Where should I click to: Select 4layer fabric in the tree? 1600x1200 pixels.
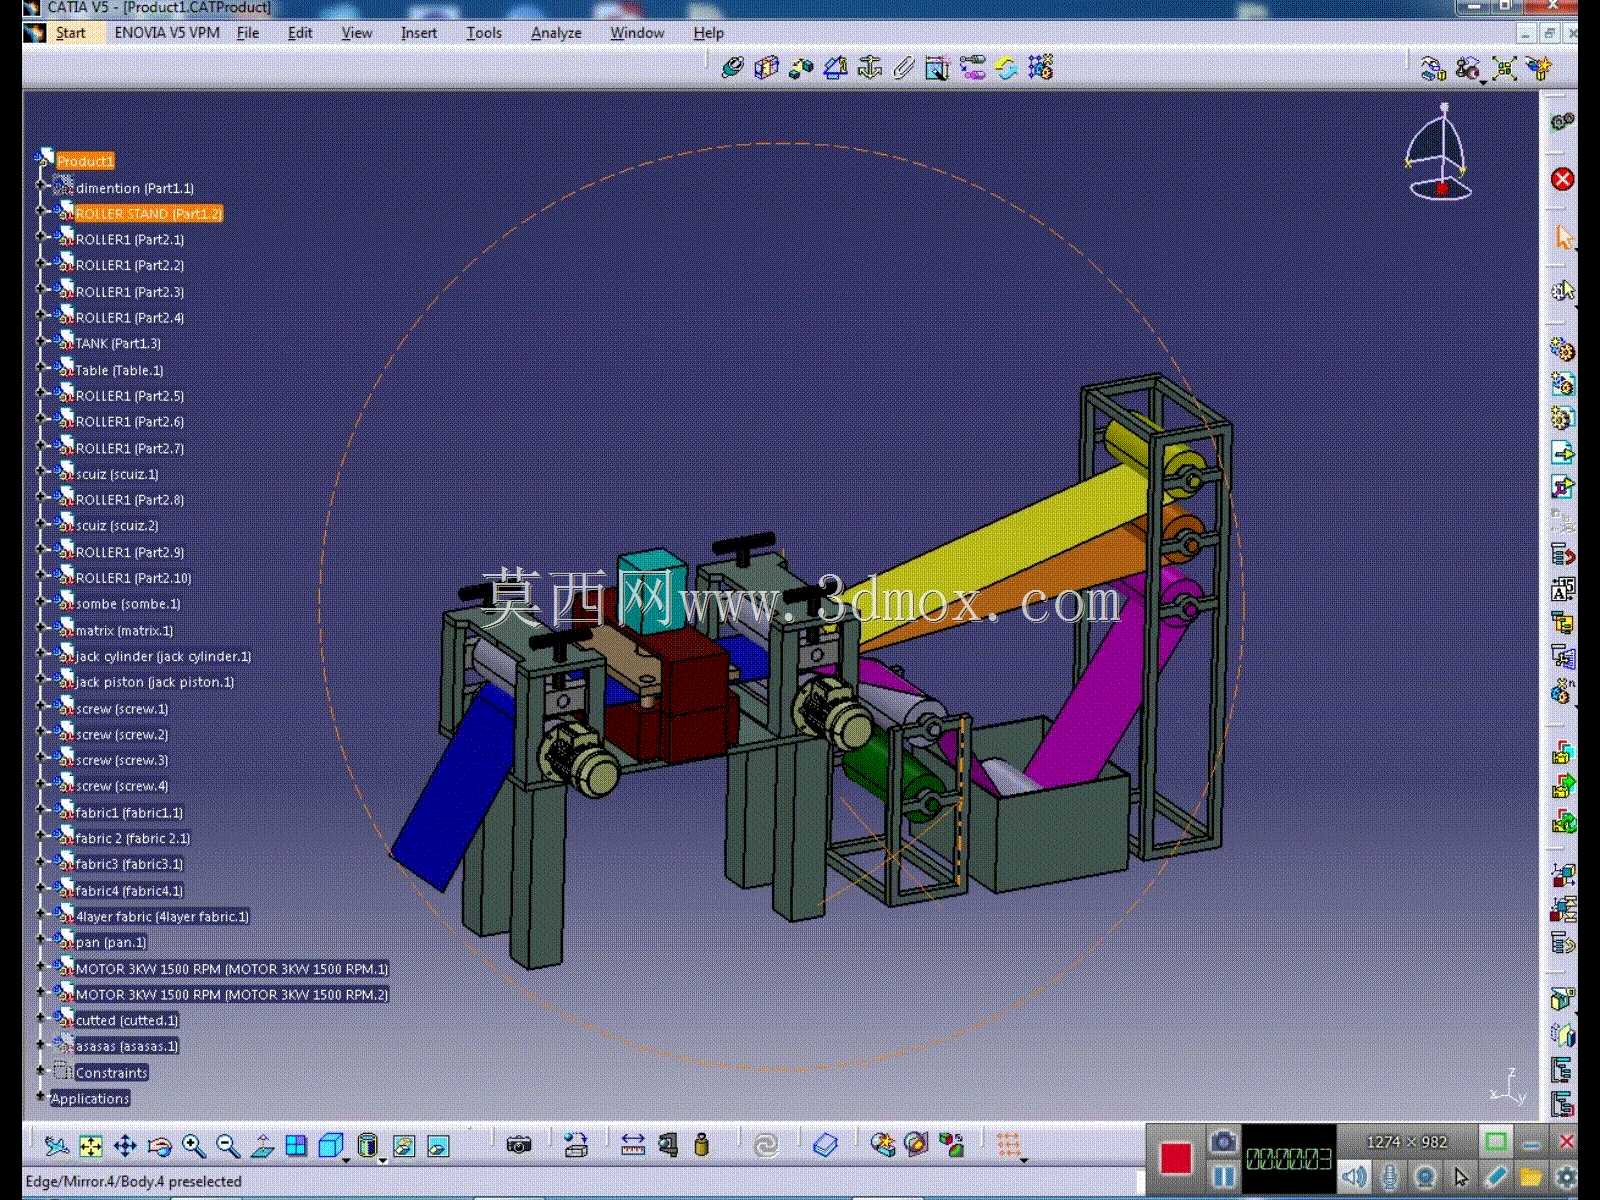(162, 917)
